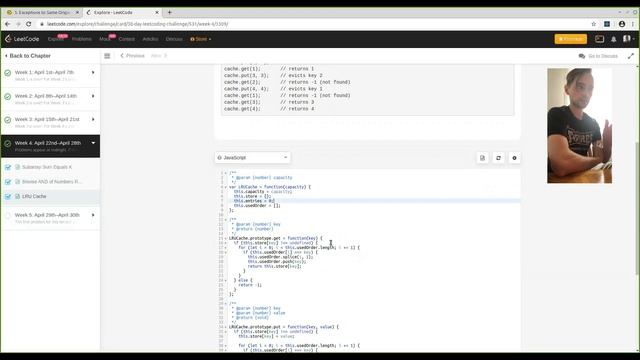
Task: Open the Problems menu item
Action: click(82, 39)
